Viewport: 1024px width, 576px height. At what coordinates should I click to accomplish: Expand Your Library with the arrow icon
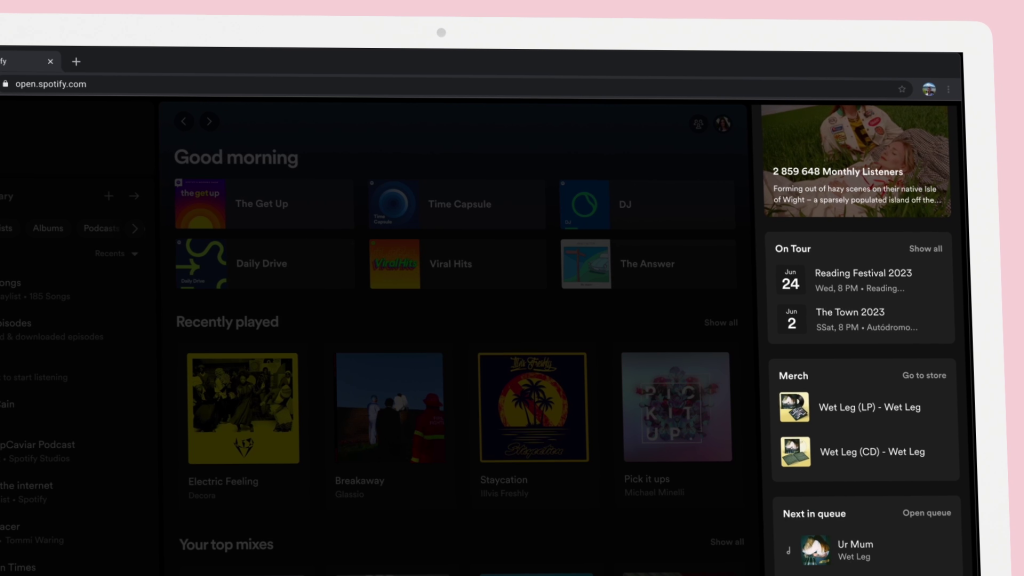pyautogui.click(x=134, y=196)
